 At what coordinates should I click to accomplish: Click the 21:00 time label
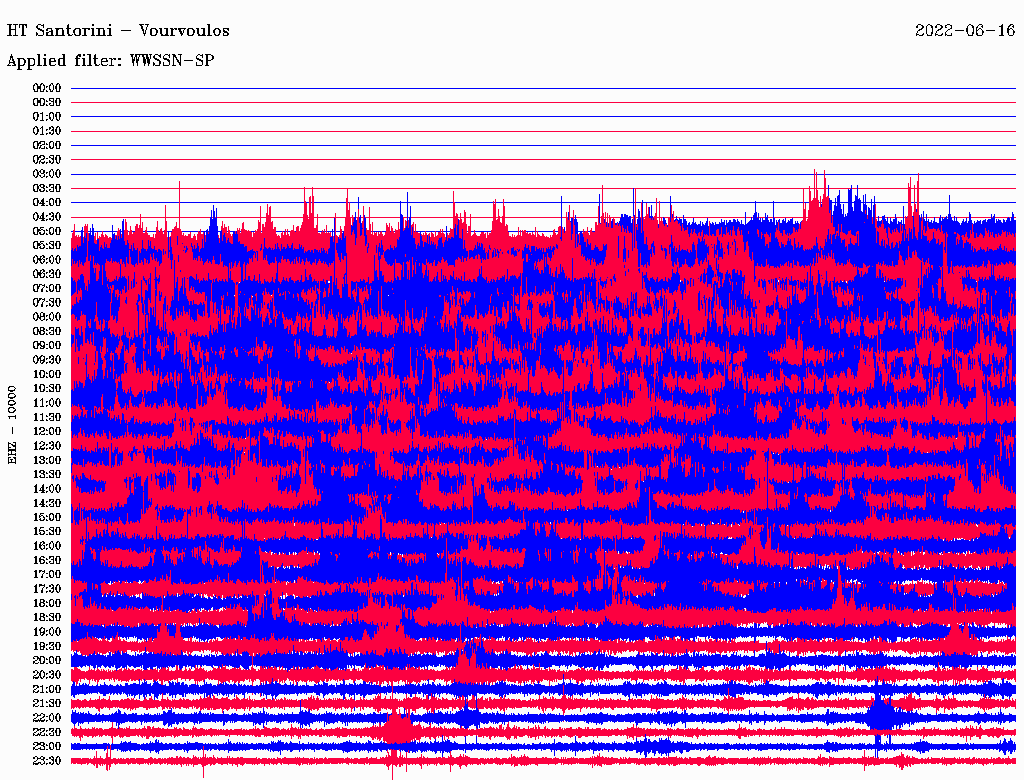coord(47,689)
